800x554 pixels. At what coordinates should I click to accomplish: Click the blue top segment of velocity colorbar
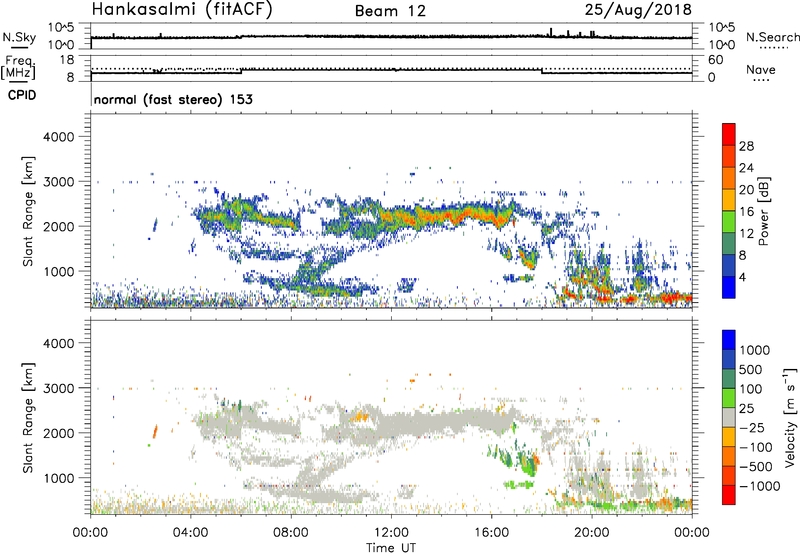pos(729,340)
